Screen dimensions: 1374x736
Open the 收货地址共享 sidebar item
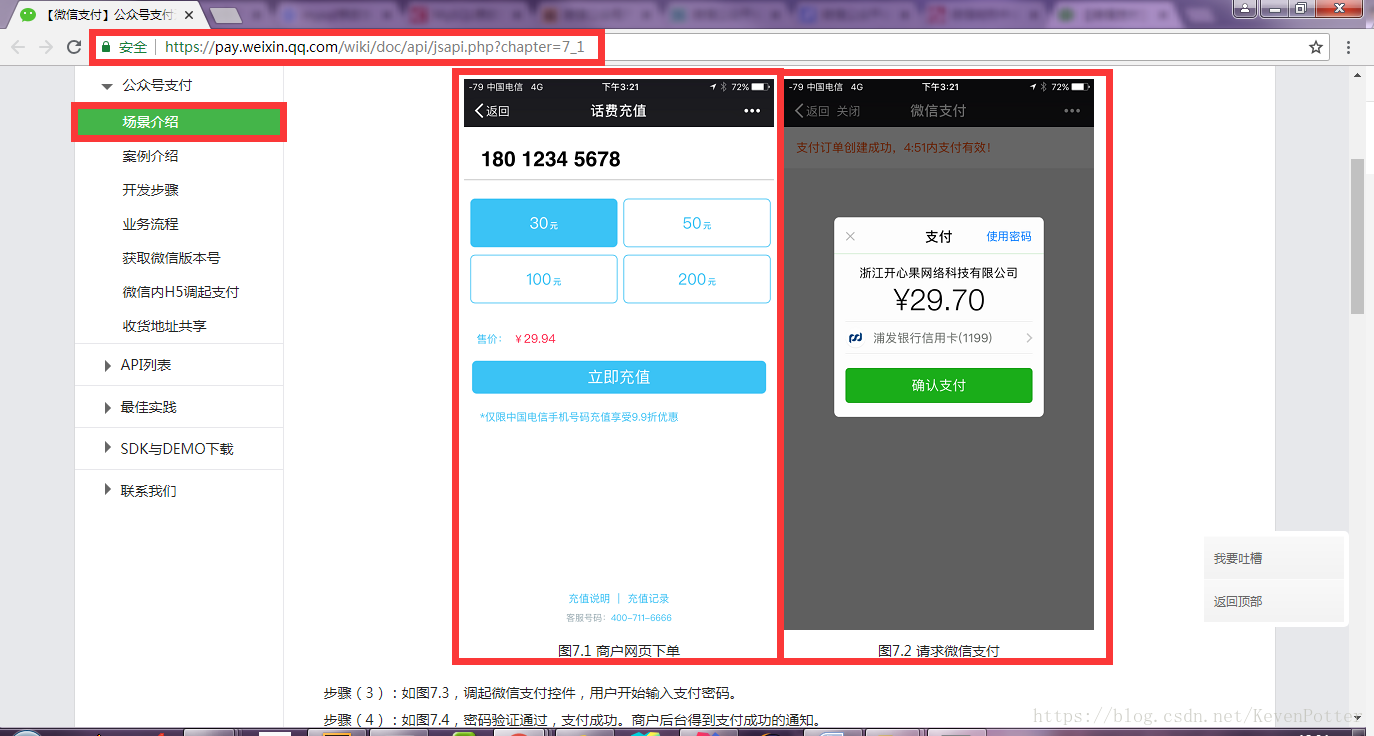pyautogui.click(x=165, y=326)
